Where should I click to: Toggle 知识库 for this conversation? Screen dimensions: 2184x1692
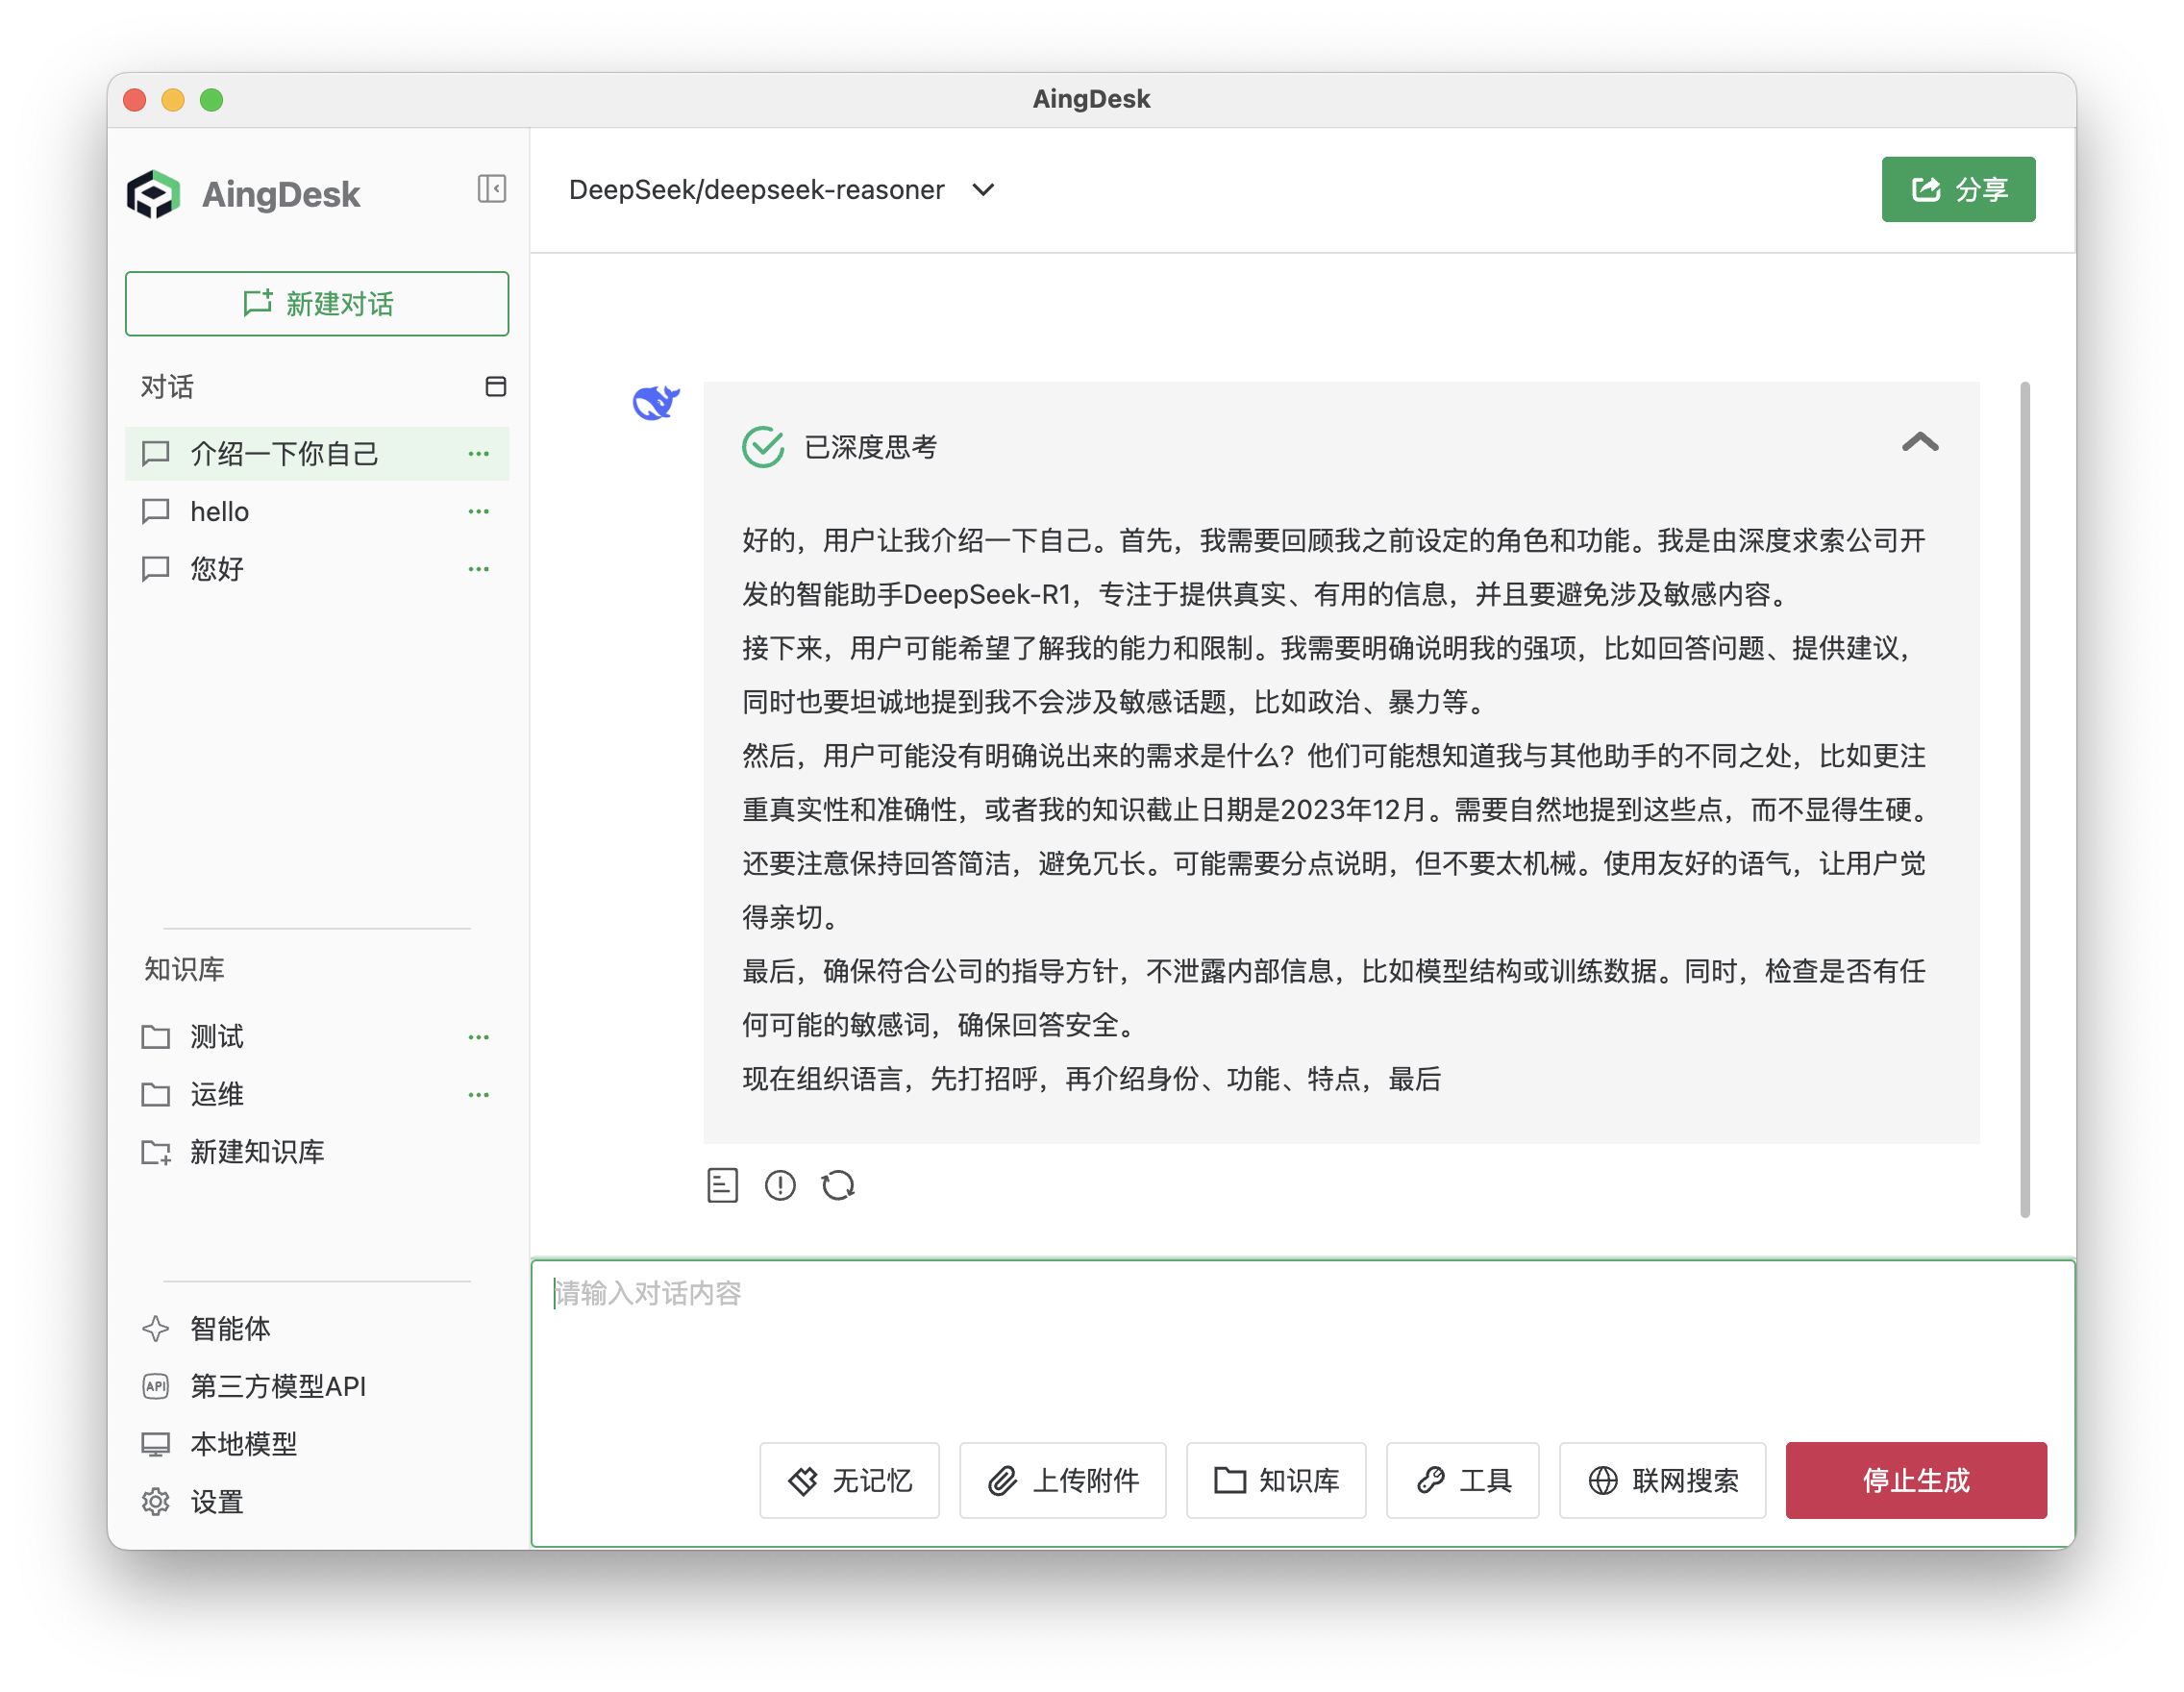point(1276,1481)
